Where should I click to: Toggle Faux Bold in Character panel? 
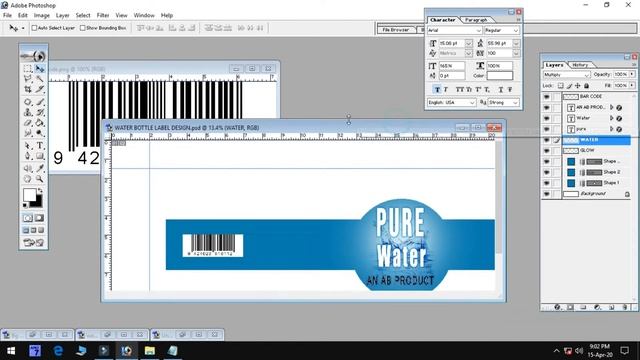(x=437, y=89)
